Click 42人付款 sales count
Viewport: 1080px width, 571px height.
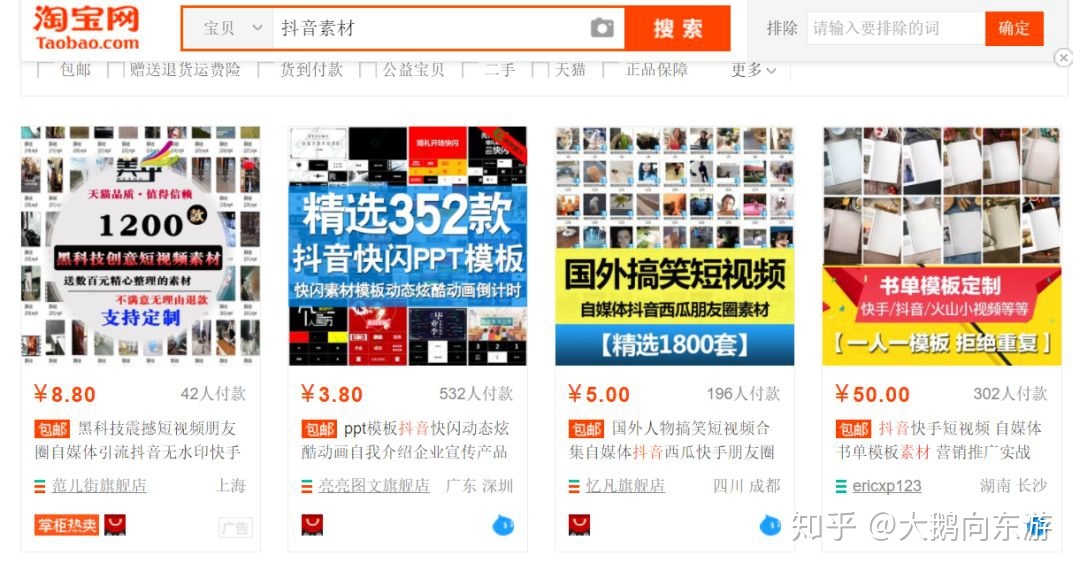coord(213,394)
